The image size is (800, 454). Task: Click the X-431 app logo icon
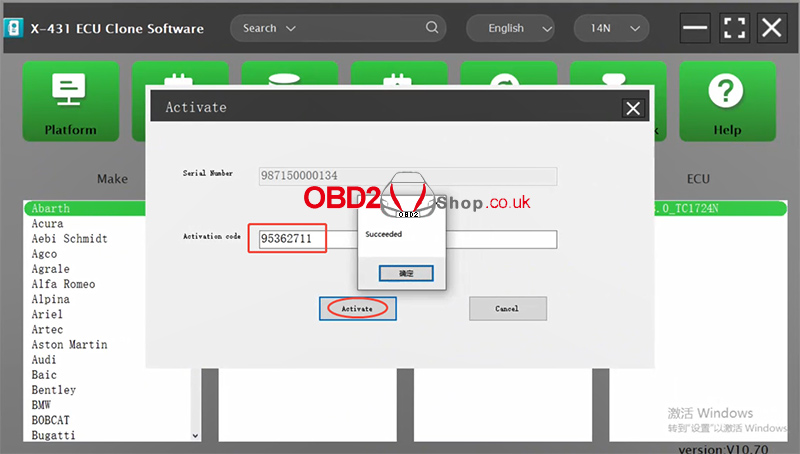pos(13,28)
